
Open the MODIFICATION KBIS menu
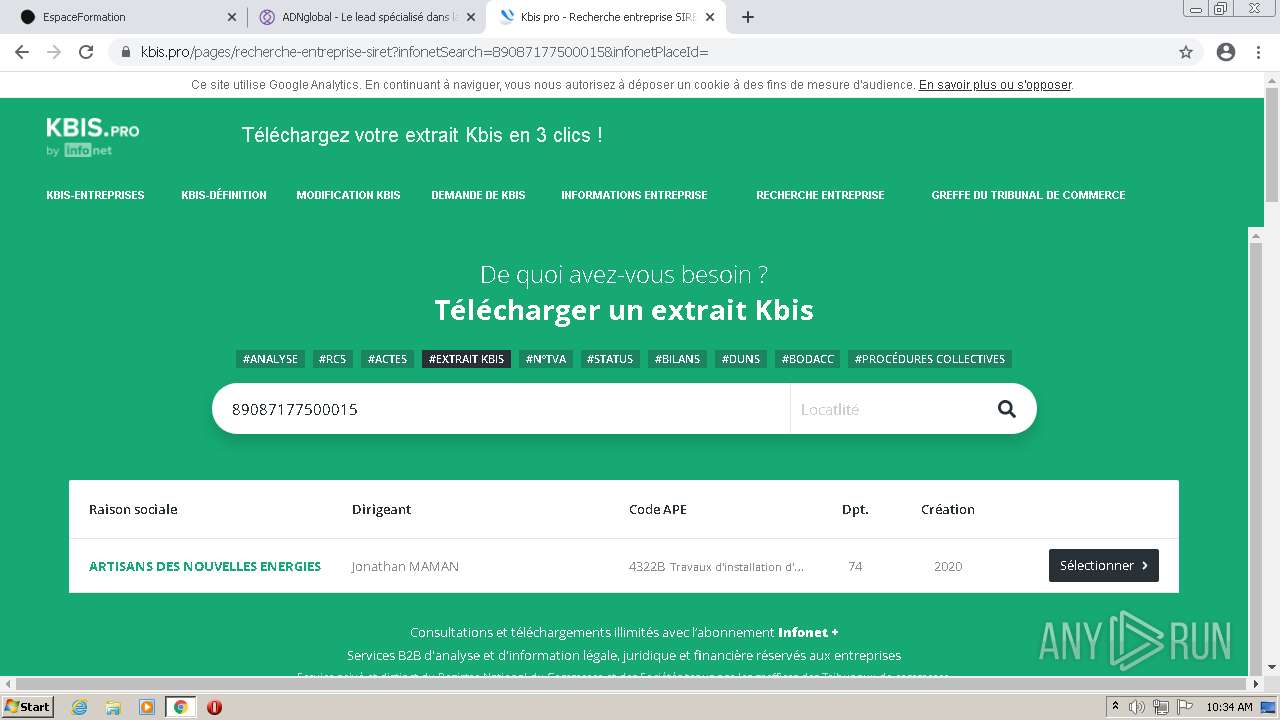(x=348, y=195)
